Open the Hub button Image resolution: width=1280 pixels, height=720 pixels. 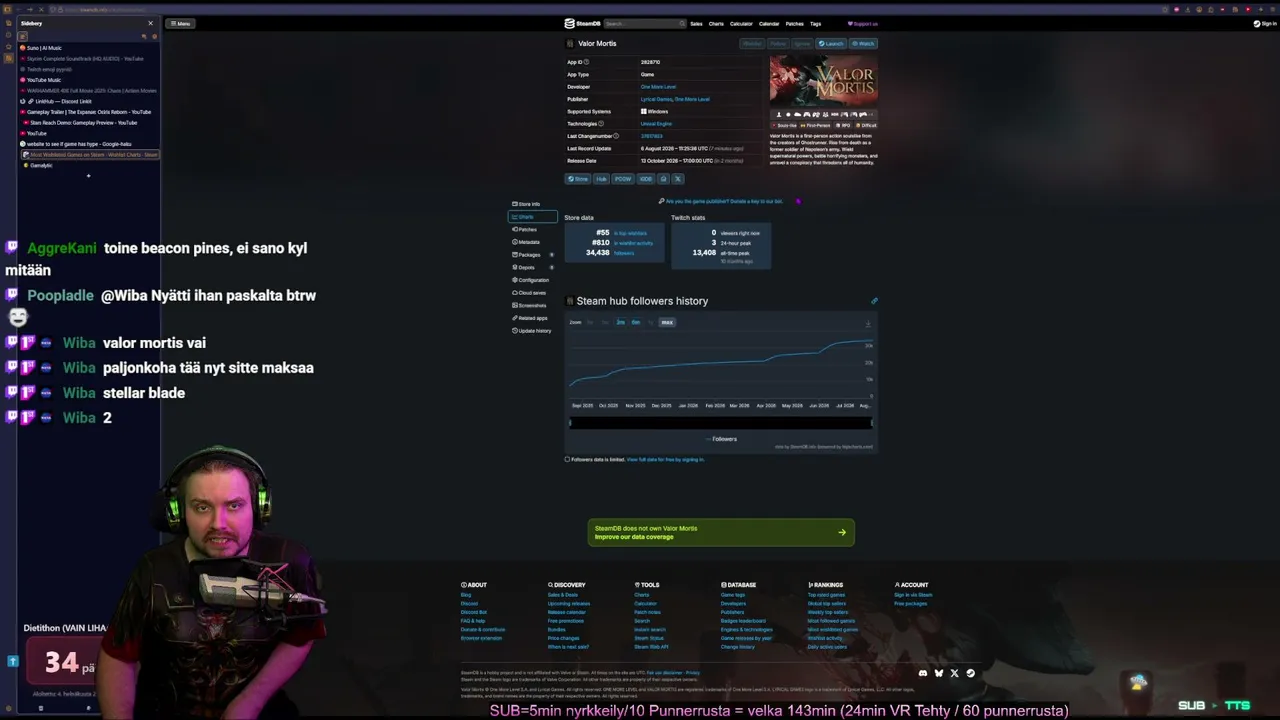coord(601,179)
